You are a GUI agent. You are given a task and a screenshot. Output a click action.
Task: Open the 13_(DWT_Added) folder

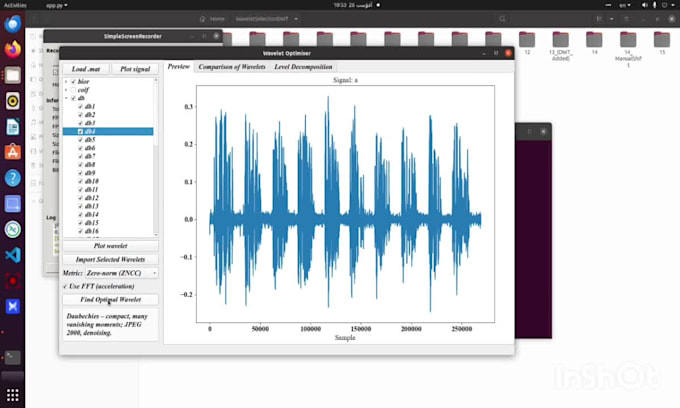coord(560,46)
